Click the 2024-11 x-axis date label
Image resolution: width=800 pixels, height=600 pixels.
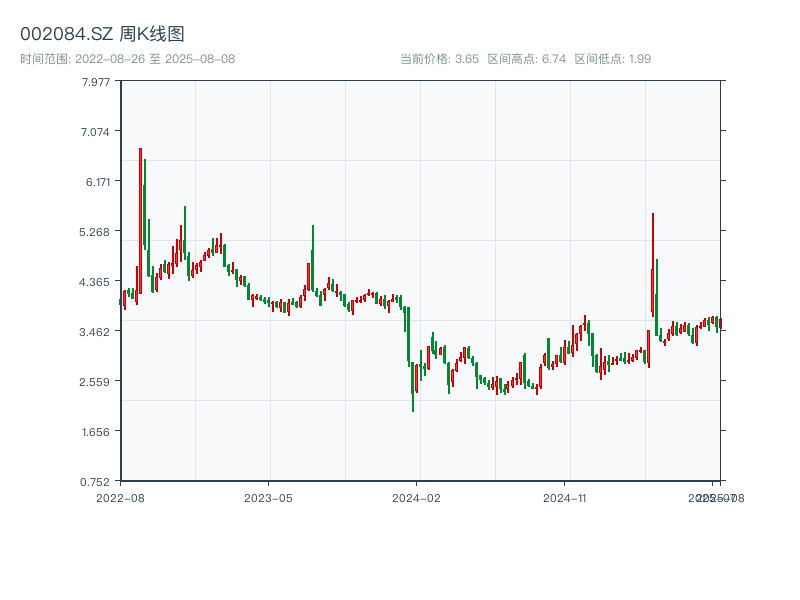click(x=566, y=497)
